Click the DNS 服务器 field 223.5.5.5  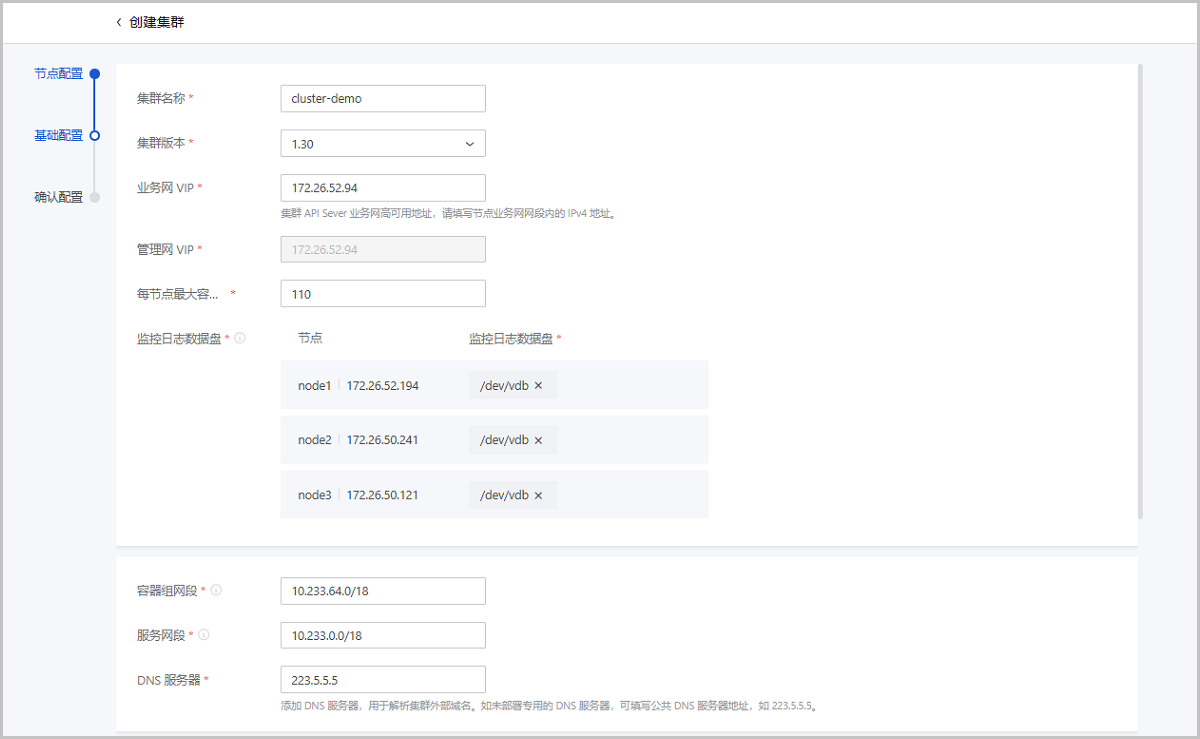383,680
